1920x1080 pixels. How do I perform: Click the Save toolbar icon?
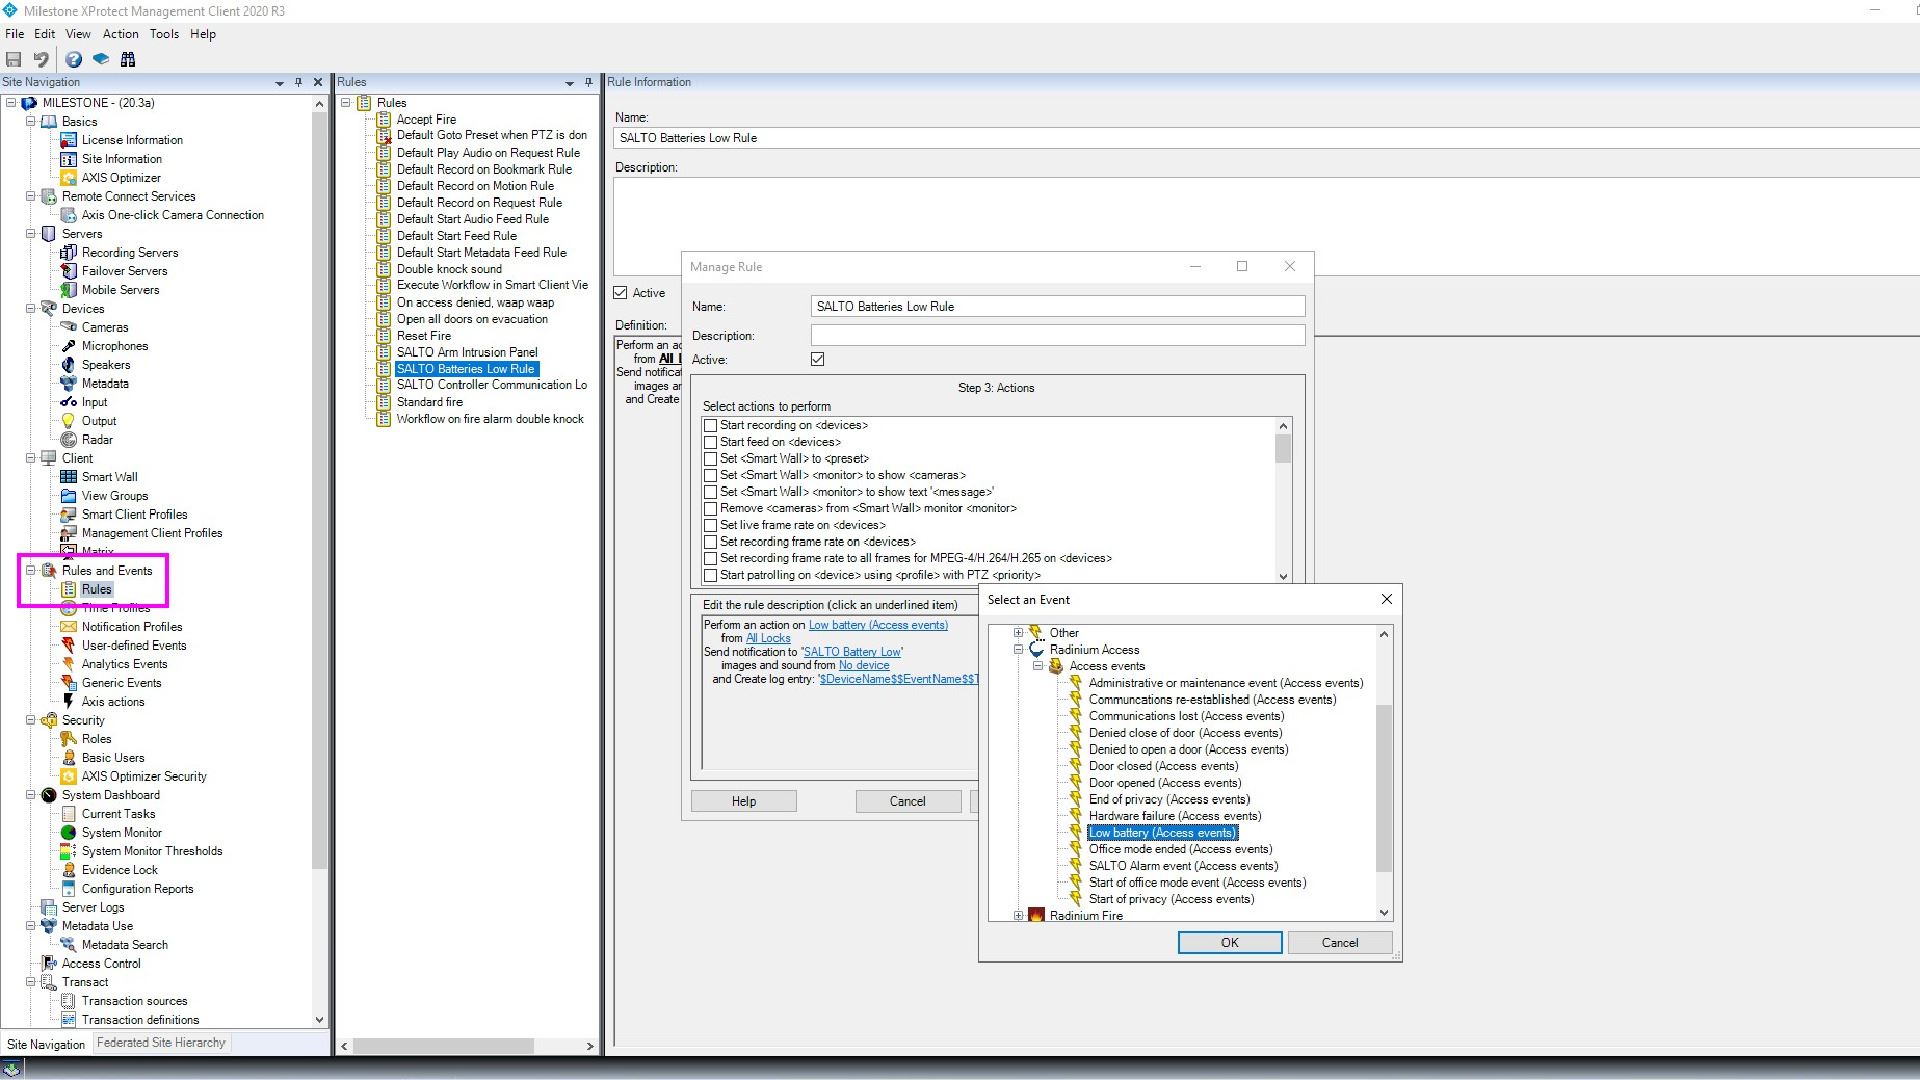(x=14, y=60)
